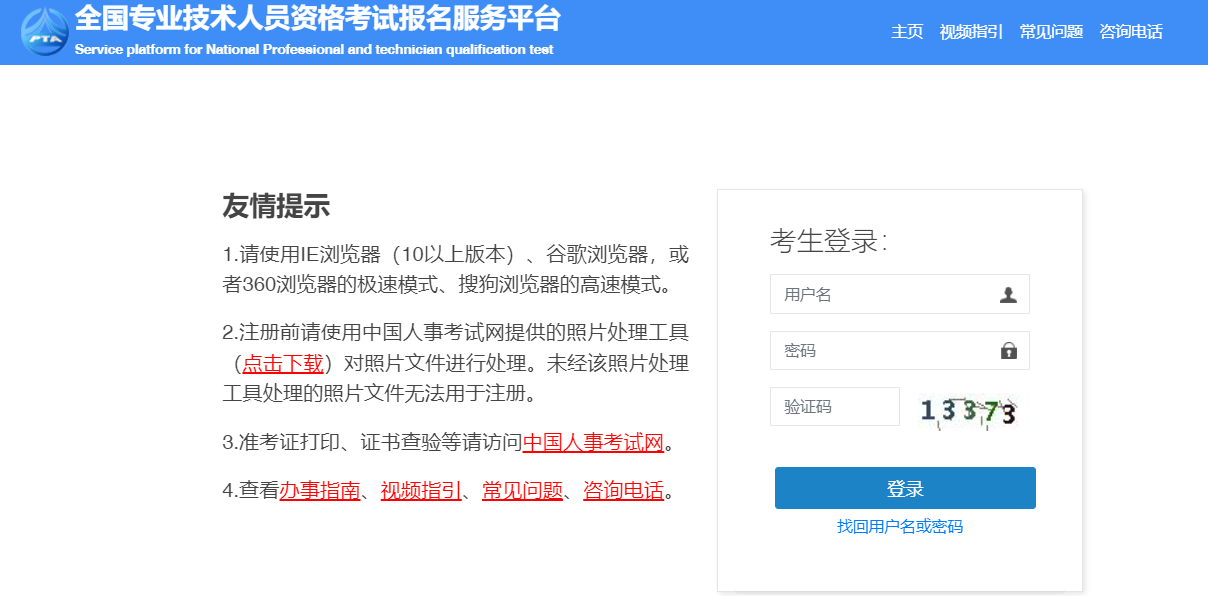This screenshot has width=1208, height=596.
Task: Open the red 办事指南 link in tips
Action: [x=320, y=491]
